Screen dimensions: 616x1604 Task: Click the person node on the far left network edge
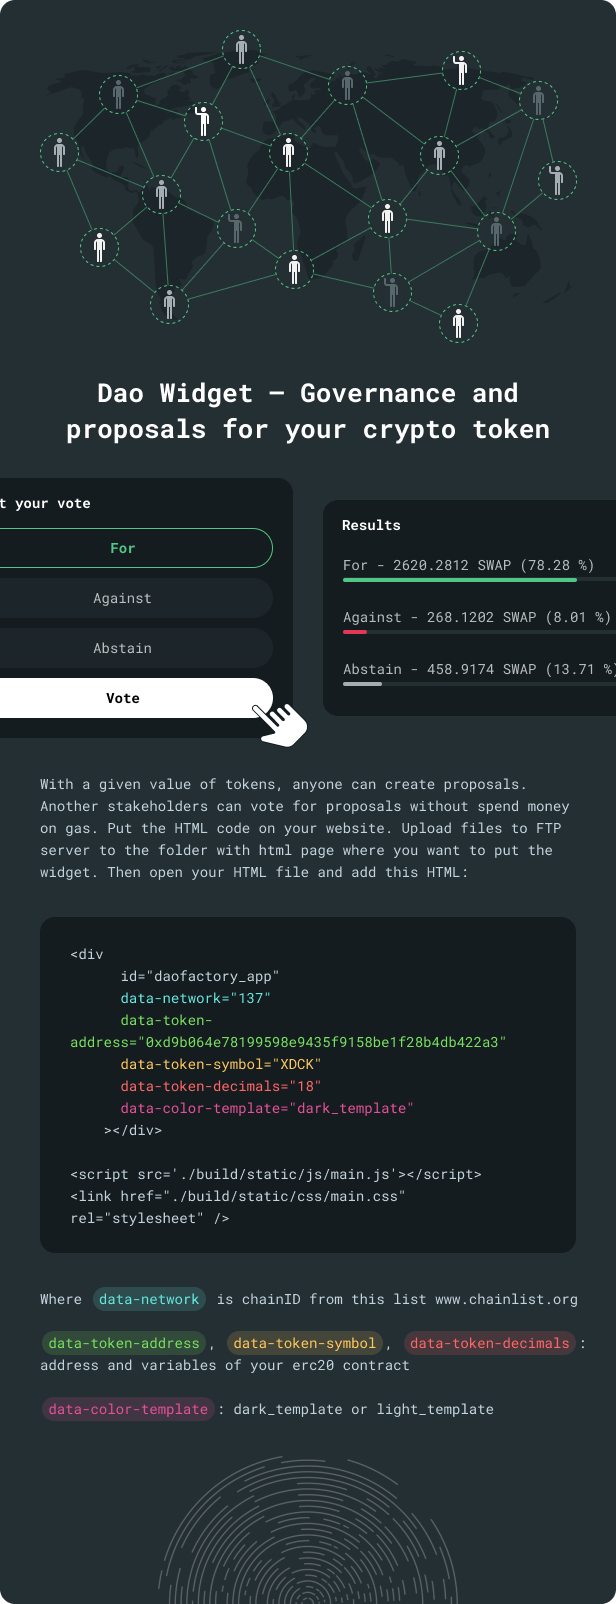coord(59,152)
